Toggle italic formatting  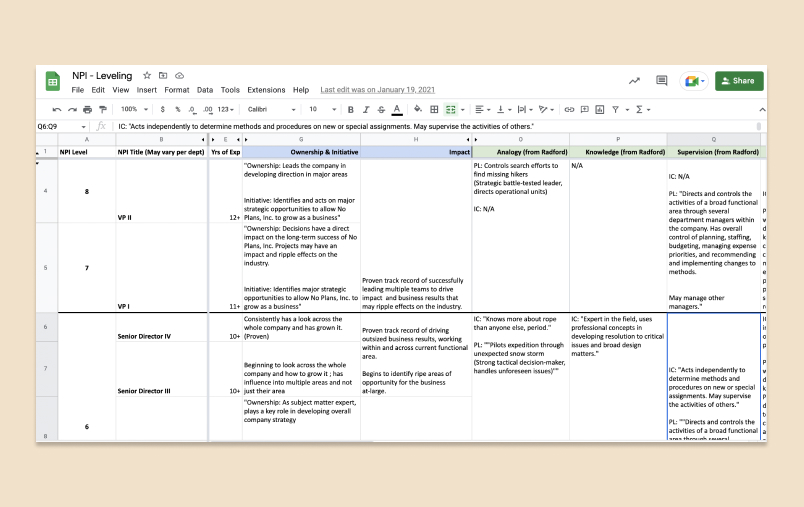[x=366, y=109]
